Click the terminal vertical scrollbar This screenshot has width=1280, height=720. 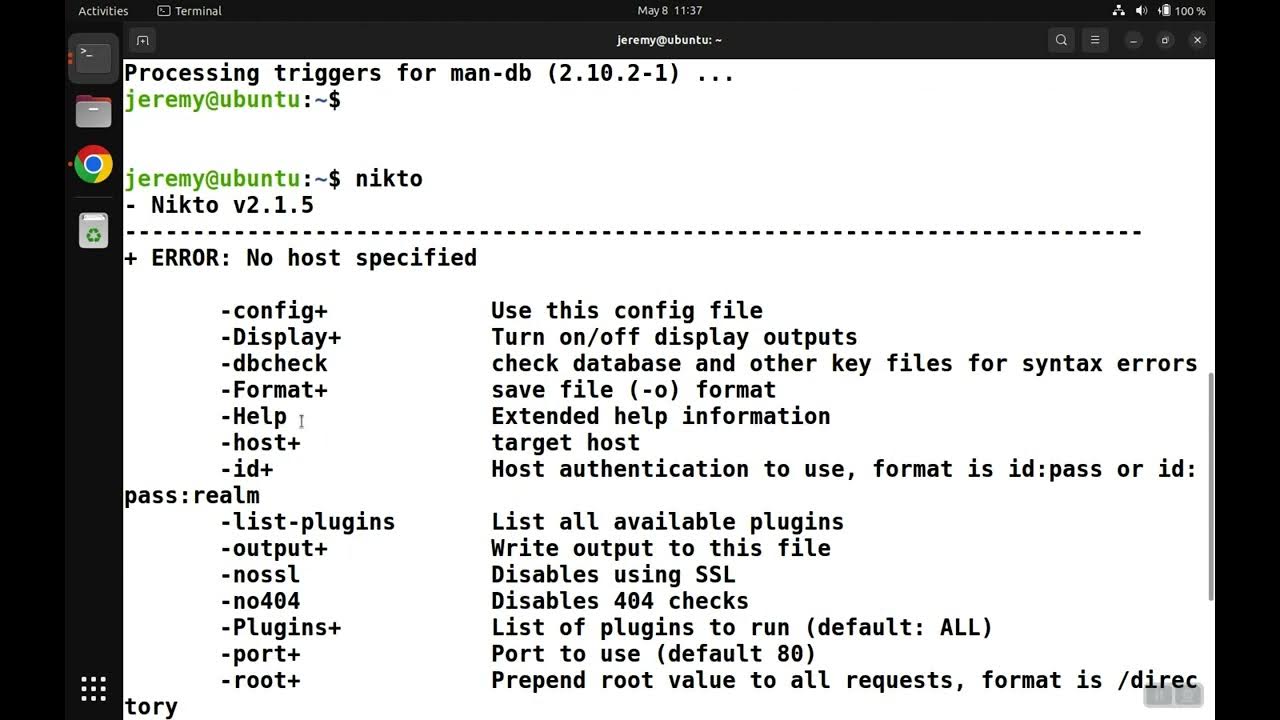(x=1210, y=486)
